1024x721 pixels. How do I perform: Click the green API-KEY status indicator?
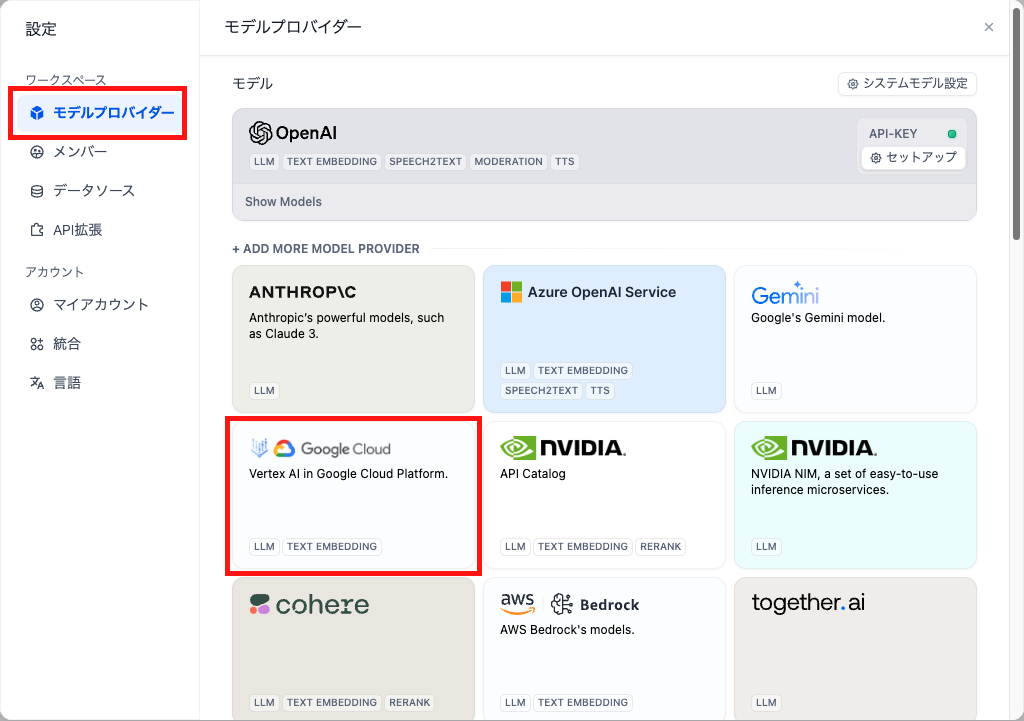click(x=952, y=134)
